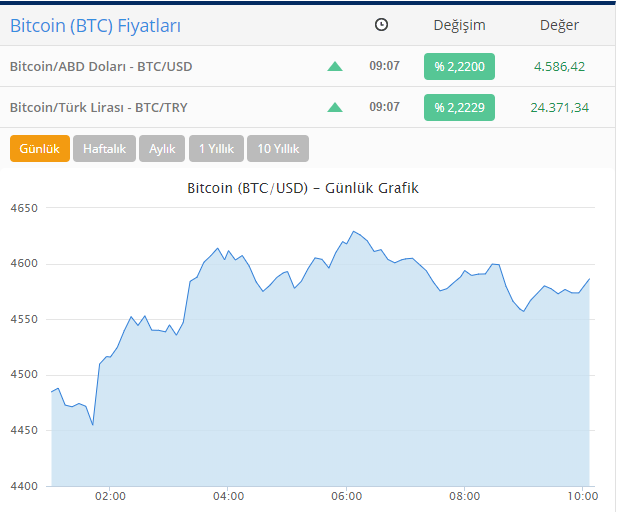Click the Değişim column header
The height and width of the screenshot is (512, 618).
[460, 26]
